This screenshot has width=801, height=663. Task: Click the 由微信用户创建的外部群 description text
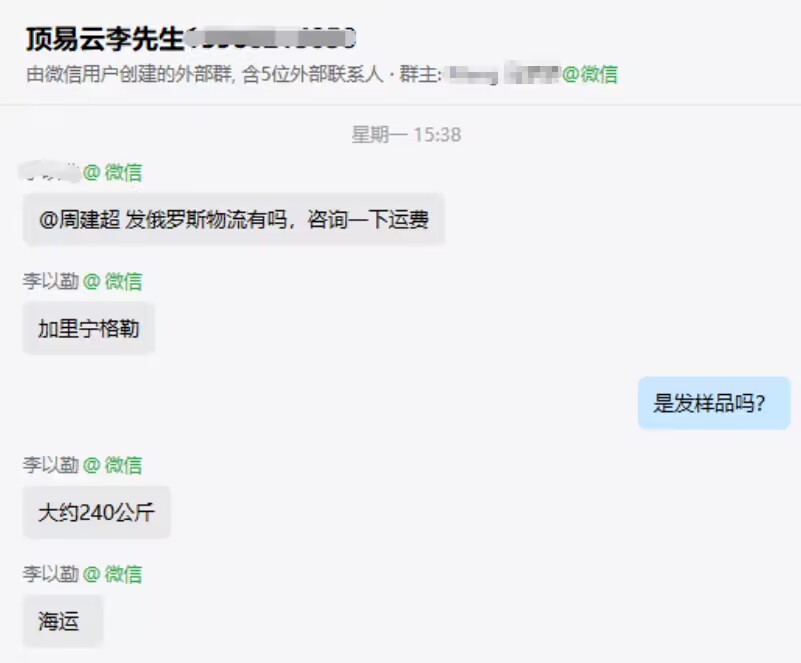pyautogui.click(x=130, y=75)
